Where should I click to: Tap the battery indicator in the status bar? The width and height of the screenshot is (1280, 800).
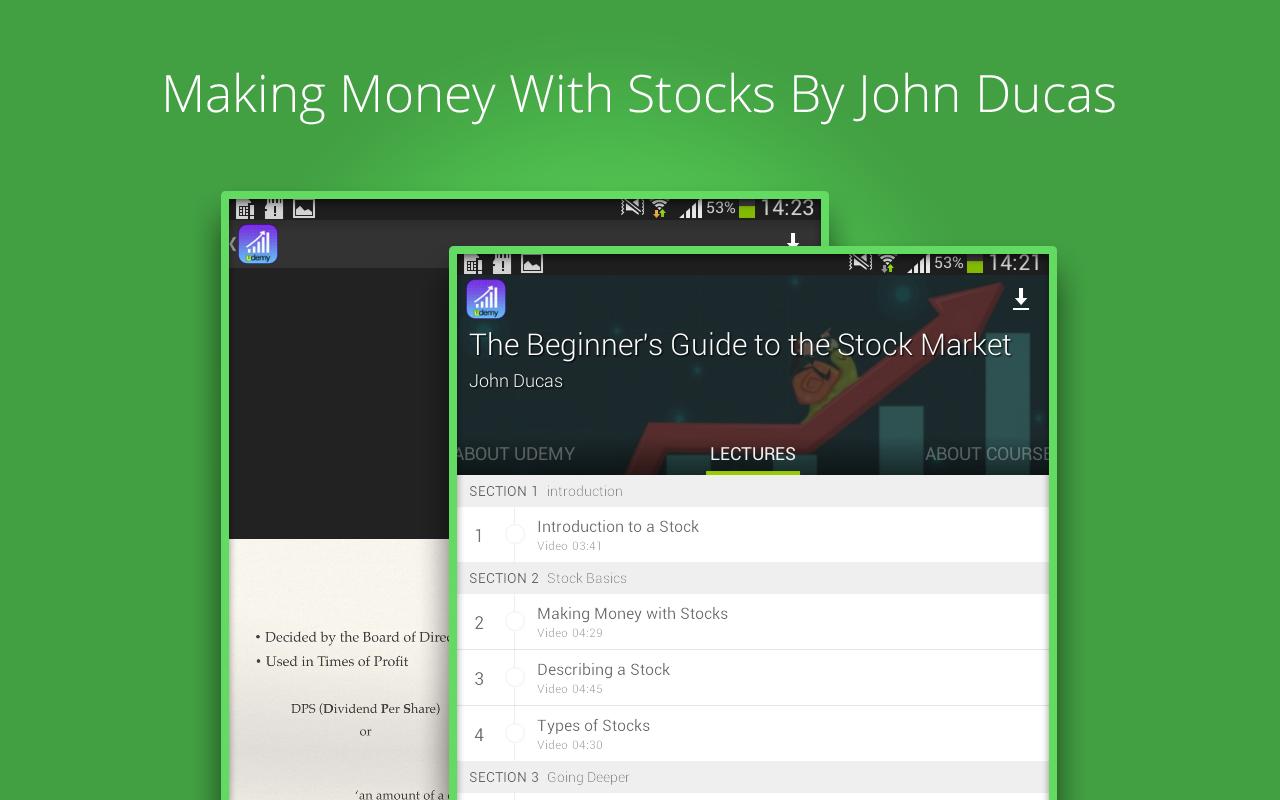(970, 264)
